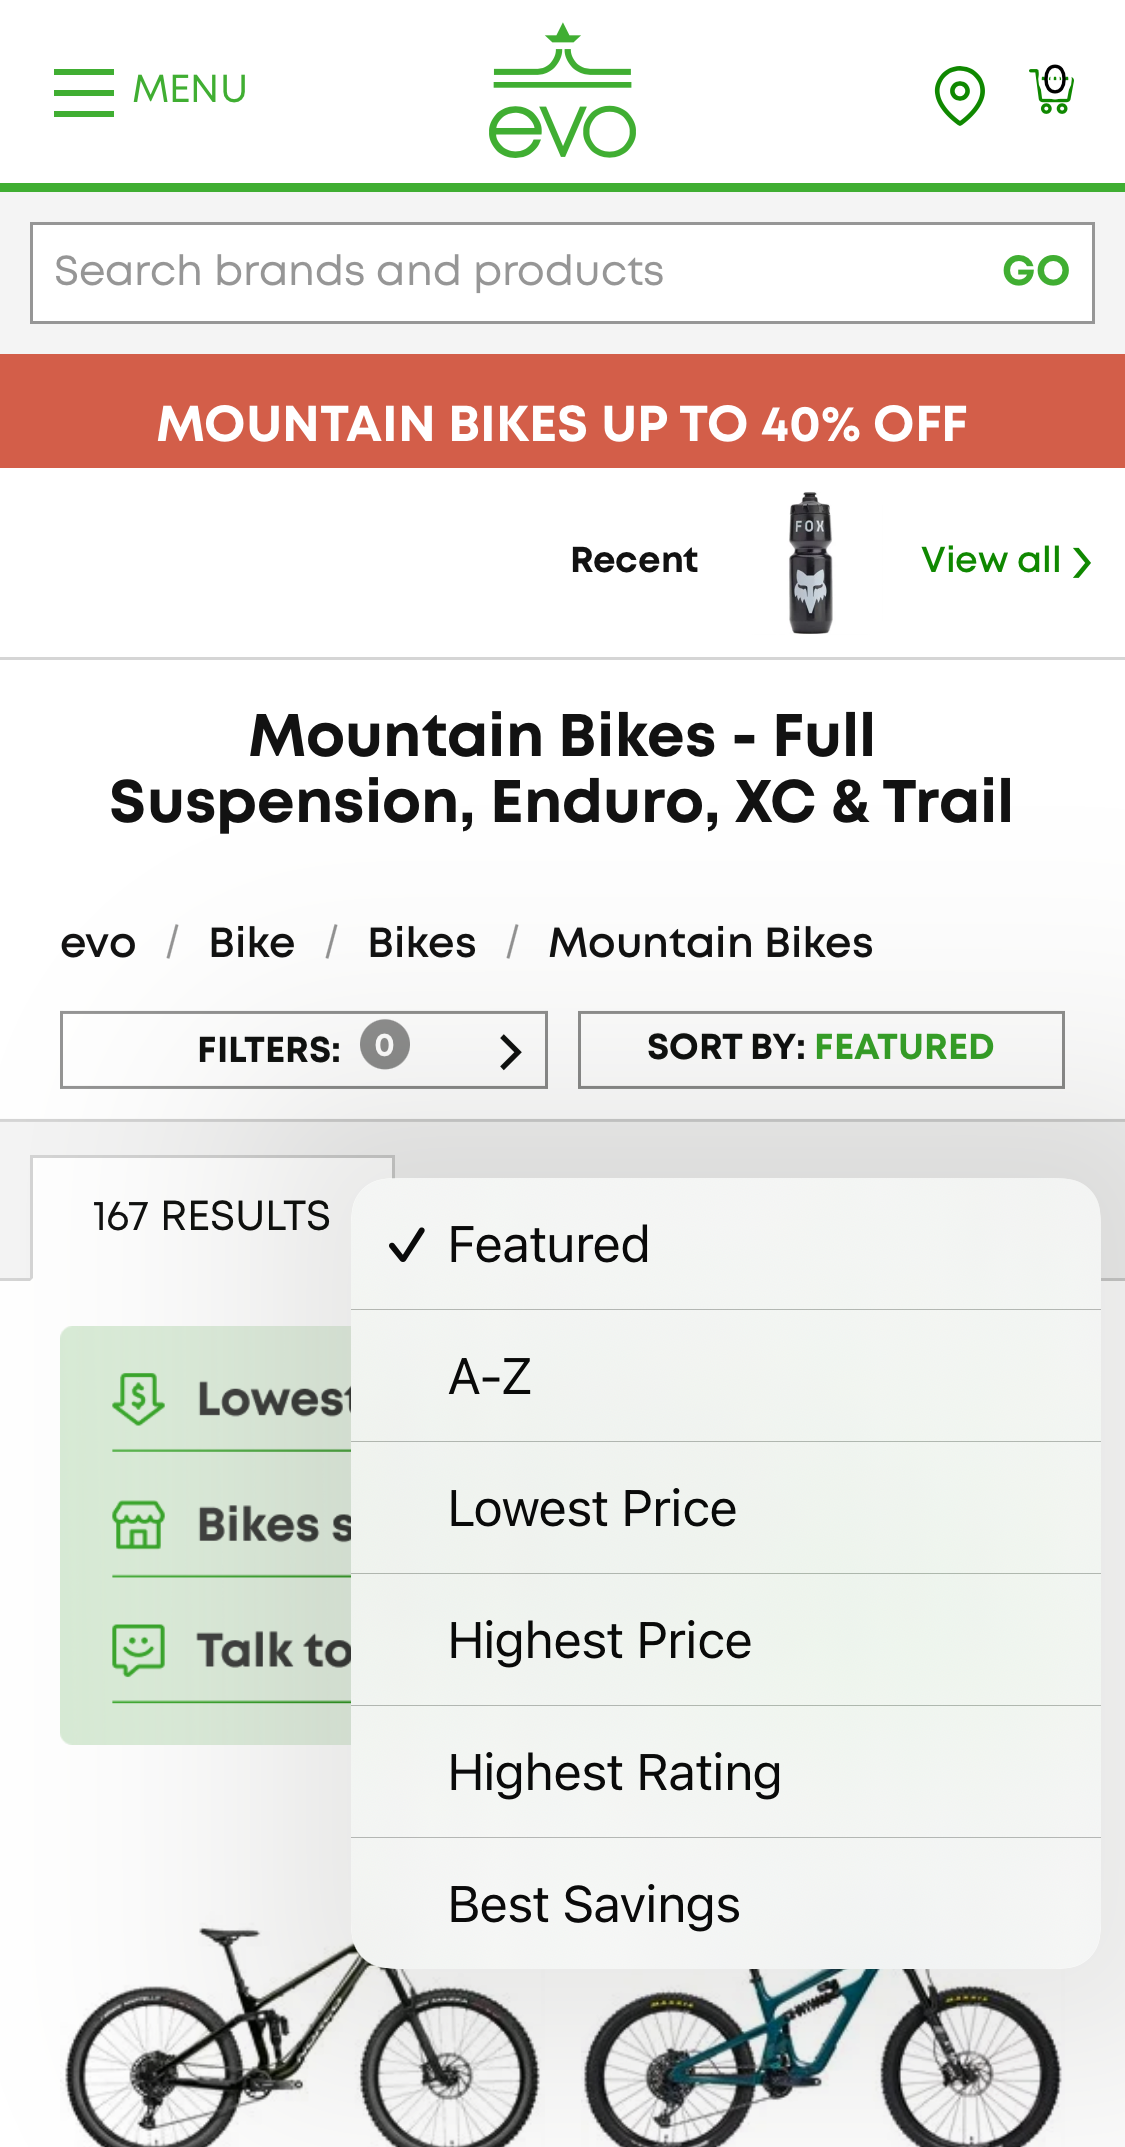Screen dimensions: 1125x2147
Task: Select A-Z from the sort menu
Action: [x=491, y=1376]
